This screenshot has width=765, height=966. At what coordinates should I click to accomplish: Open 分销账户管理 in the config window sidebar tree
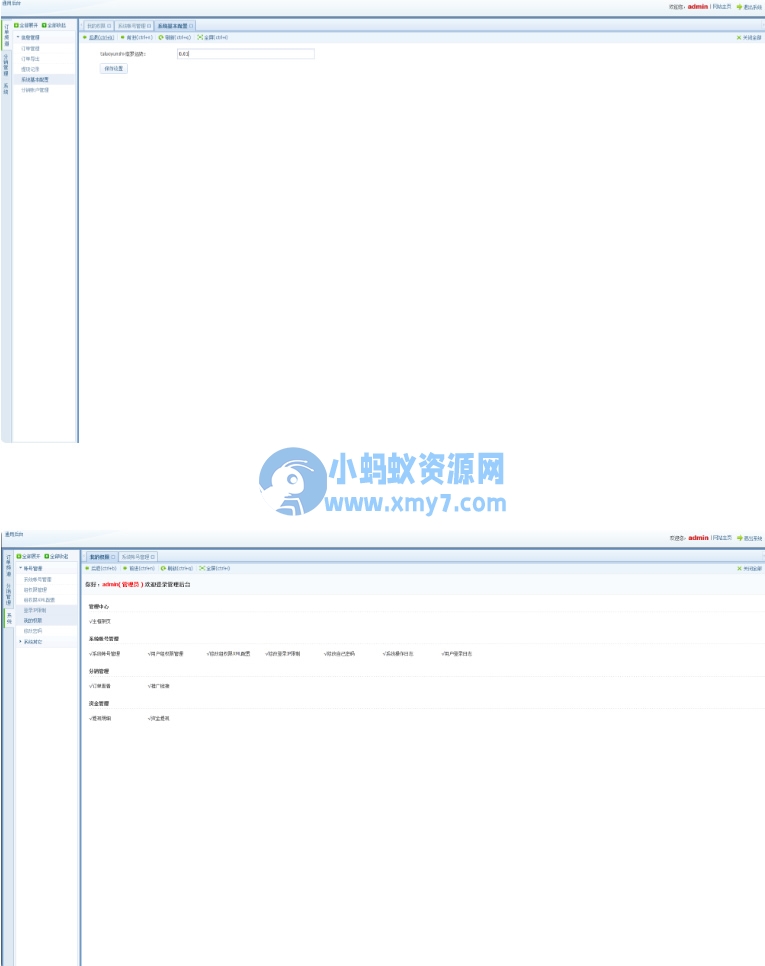(35, 90)
